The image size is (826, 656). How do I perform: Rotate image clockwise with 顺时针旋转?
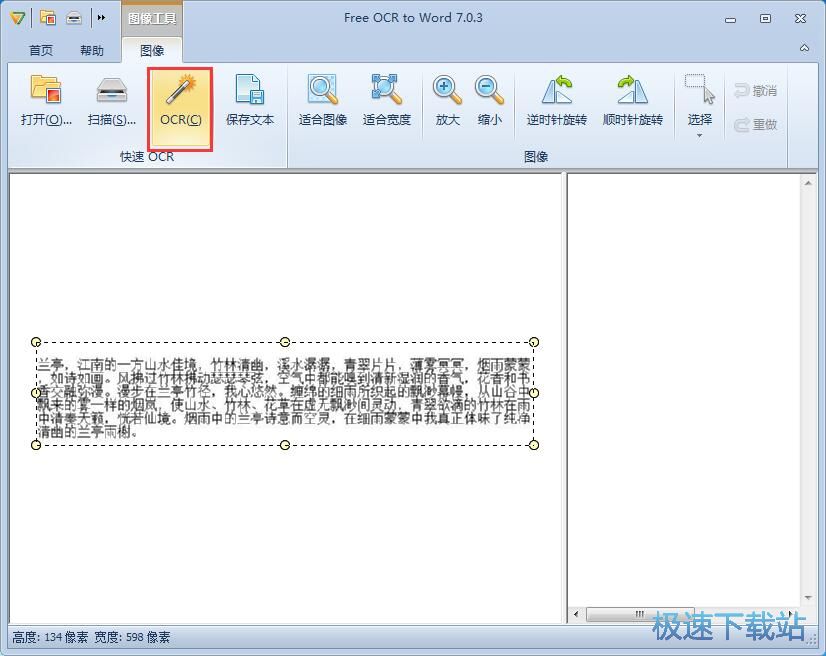(x=632, y=101)
